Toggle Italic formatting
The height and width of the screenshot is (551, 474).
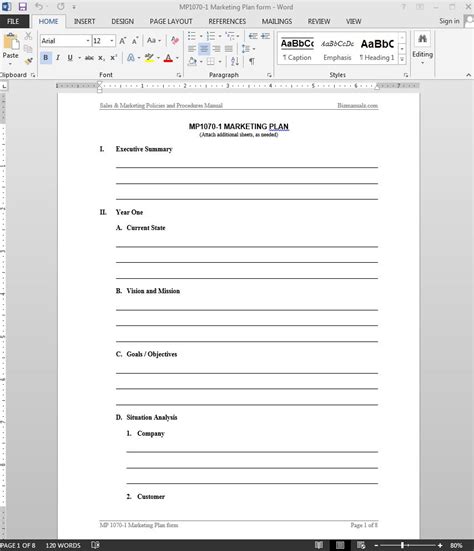(x=58, y=58)
